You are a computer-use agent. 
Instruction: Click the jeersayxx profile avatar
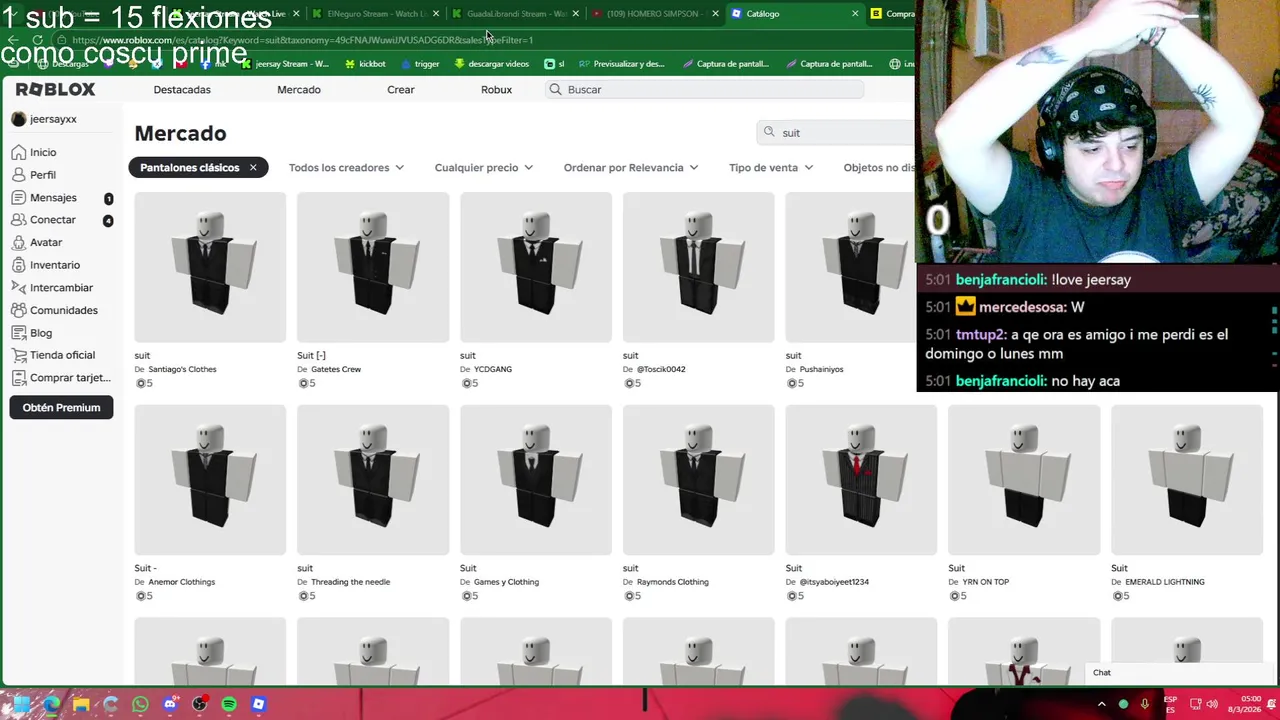click(x=18, y=119)
